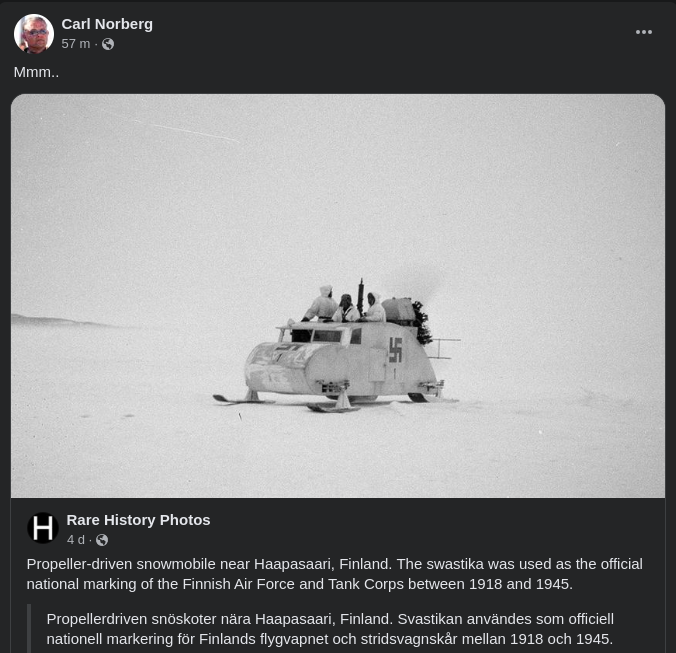Click the small tree behind the vehicle
Screen dimensions: 676x653
click(x=422, y=322)
